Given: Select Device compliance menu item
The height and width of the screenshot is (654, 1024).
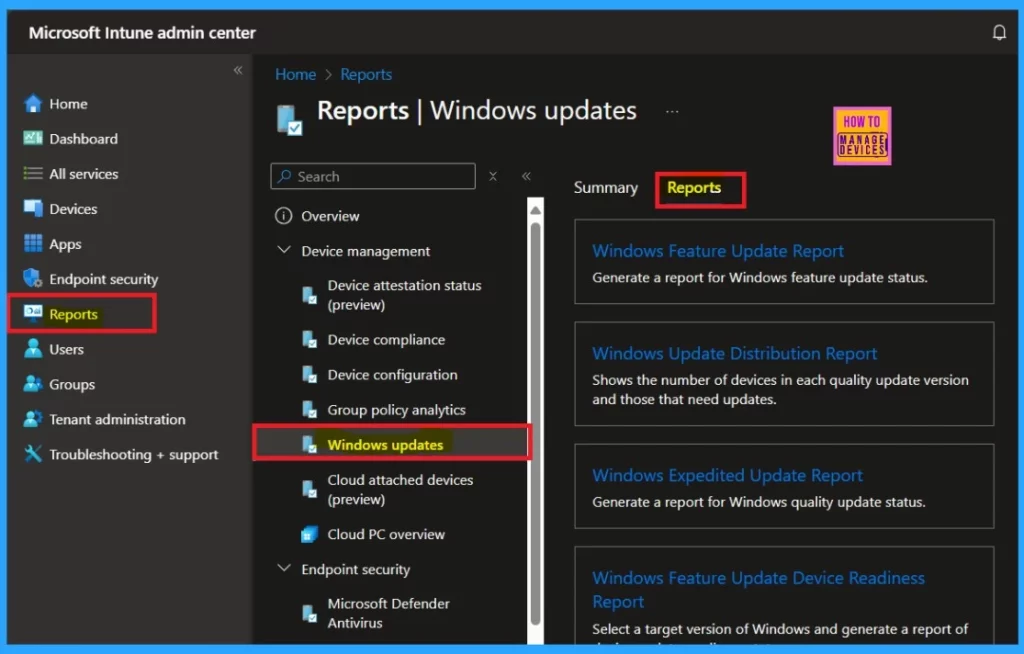Looking at the screenshot, I should 386,340.
